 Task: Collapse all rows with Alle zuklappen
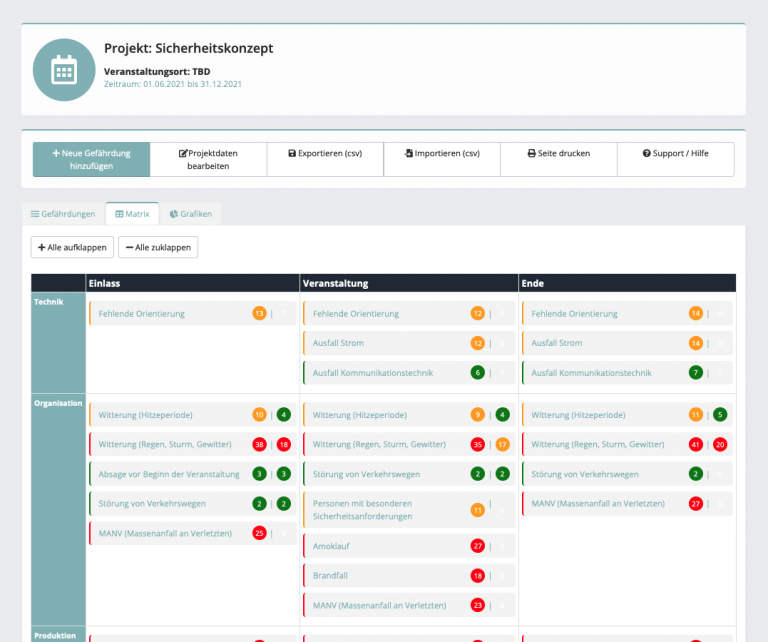click(x=158, y=247)
